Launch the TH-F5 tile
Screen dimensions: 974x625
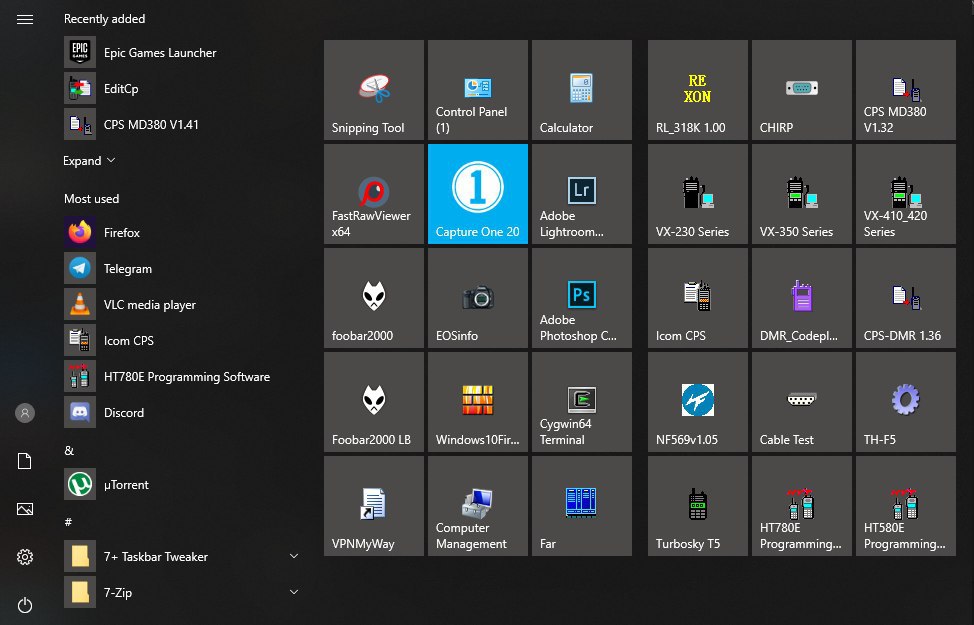click(906, 402)
